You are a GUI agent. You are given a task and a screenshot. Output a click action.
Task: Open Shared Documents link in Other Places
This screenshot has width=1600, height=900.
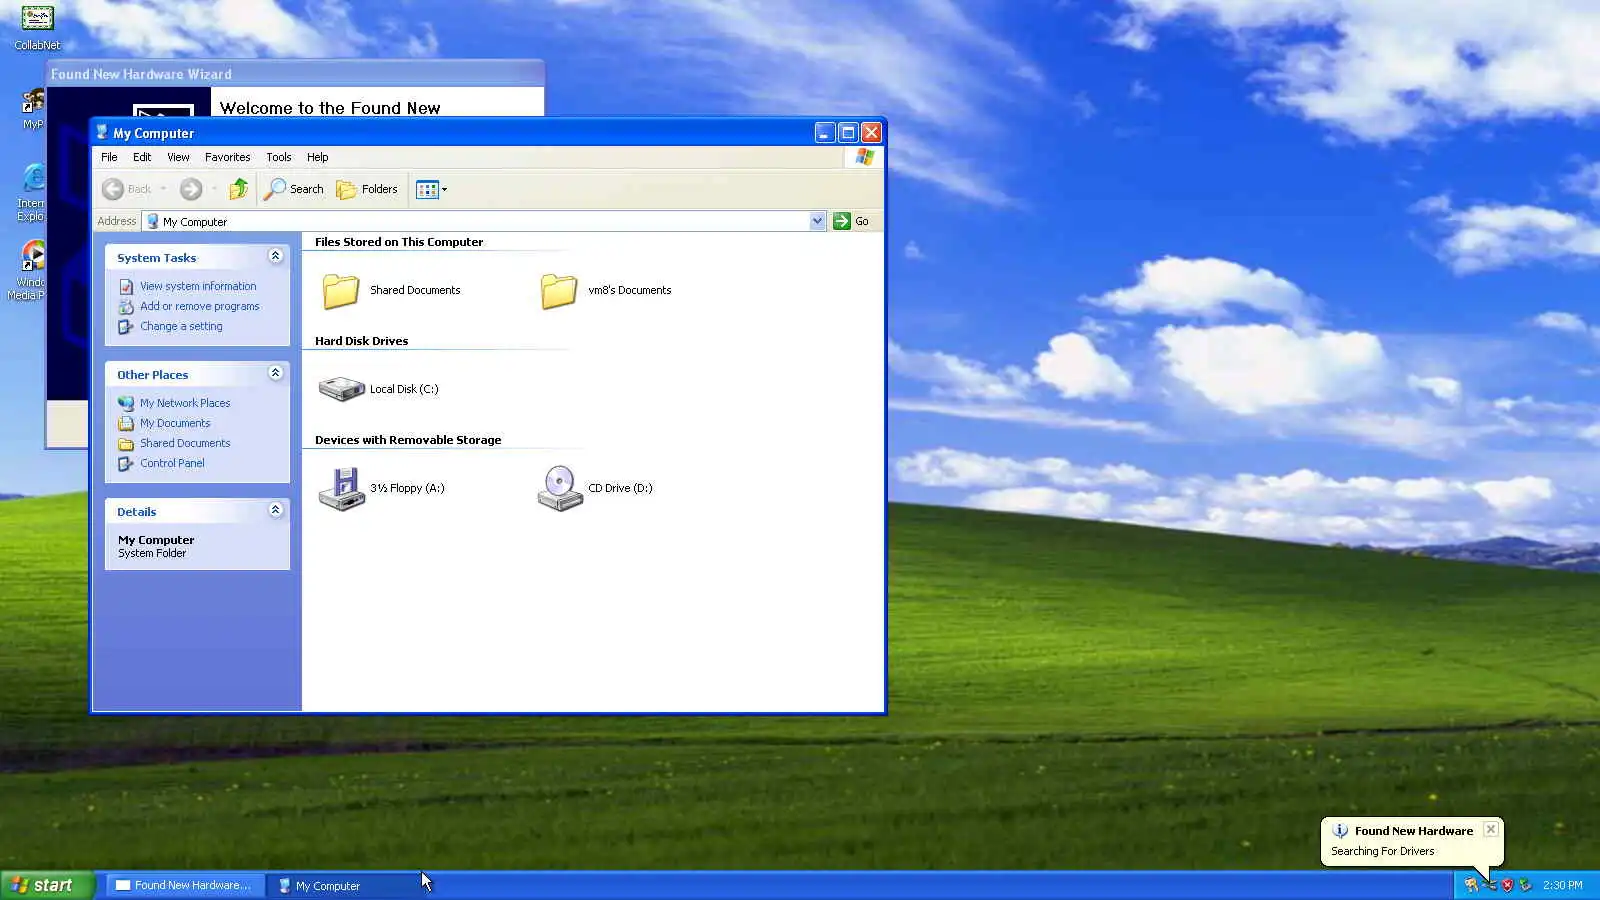click(x=185, y=443)
